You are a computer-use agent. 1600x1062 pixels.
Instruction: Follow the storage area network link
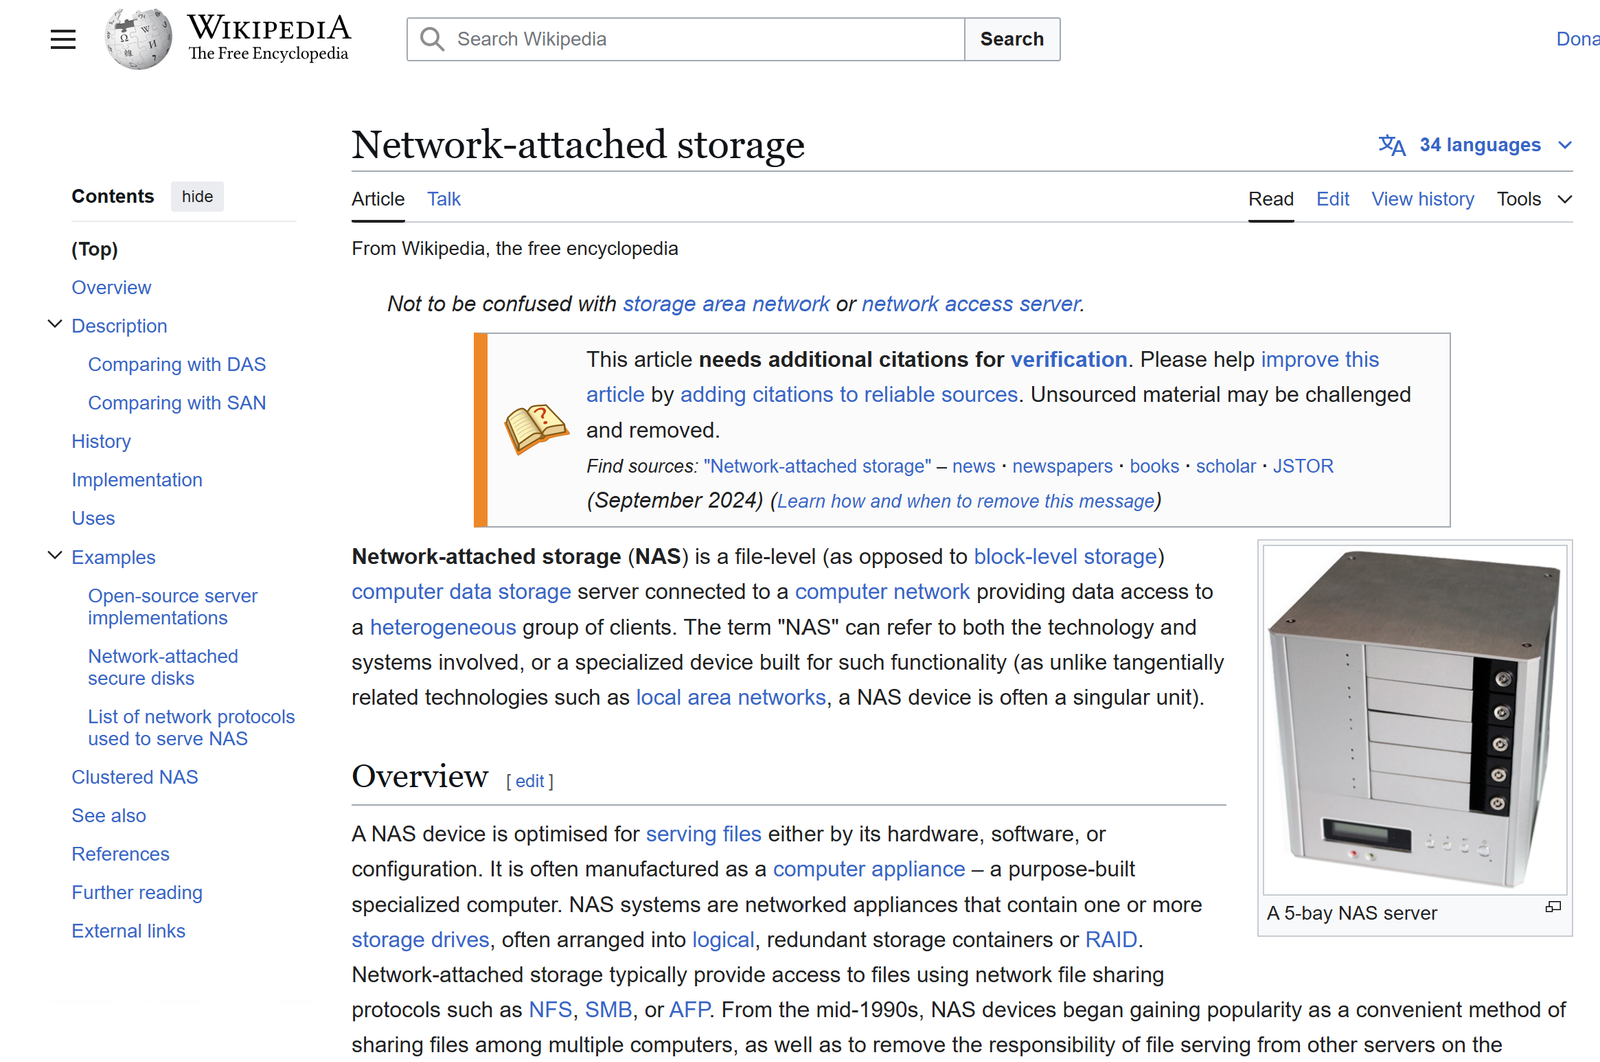pos(726,304)
